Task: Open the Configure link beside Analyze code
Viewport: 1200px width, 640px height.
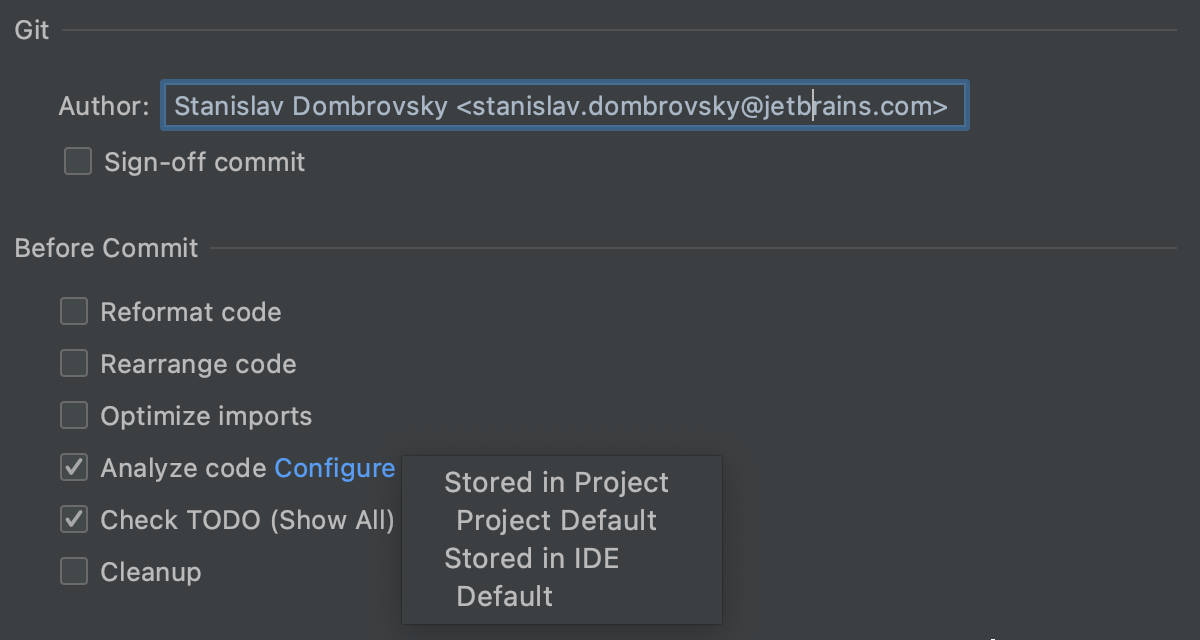Action: [334, 468]
